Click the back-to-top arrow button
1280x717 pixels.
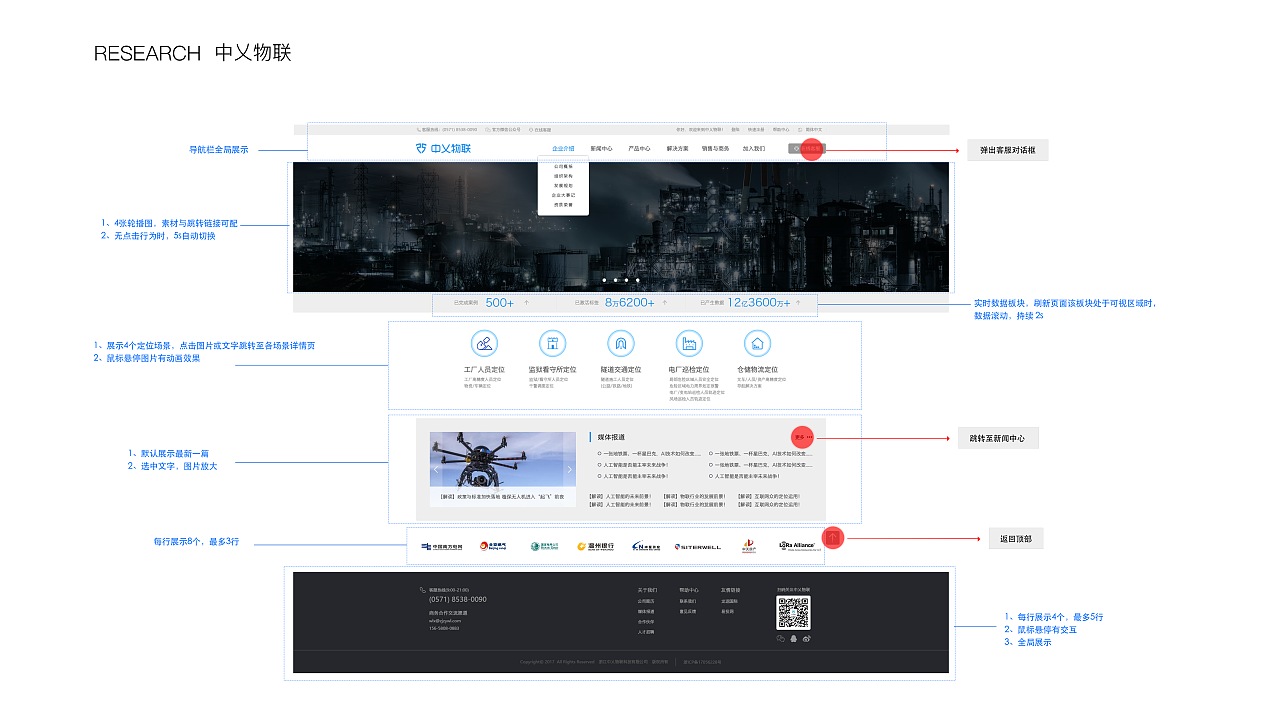(x=833, y=538)
